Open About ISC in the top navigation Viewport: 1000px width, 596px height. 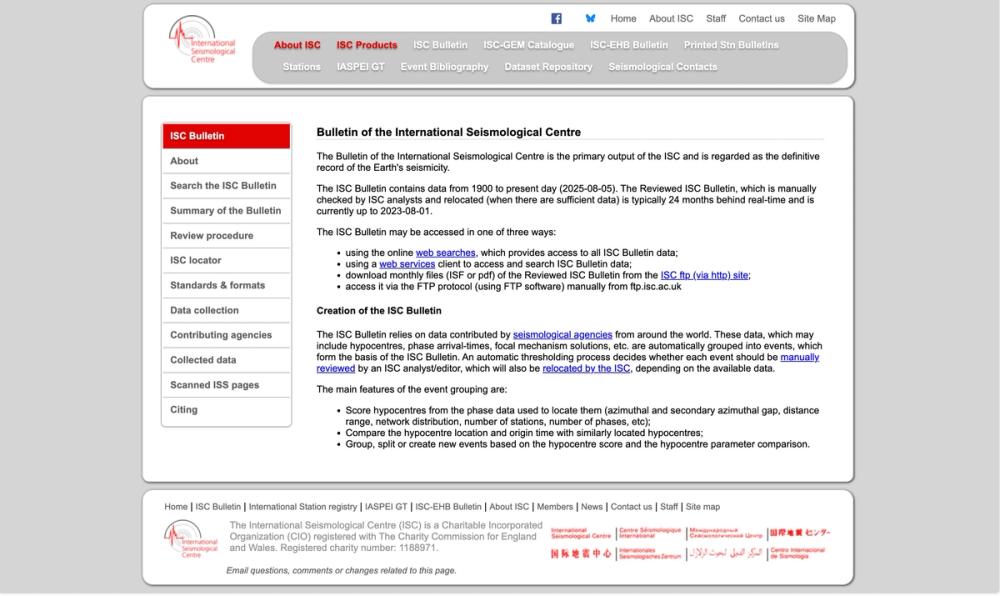click(671, 18)
